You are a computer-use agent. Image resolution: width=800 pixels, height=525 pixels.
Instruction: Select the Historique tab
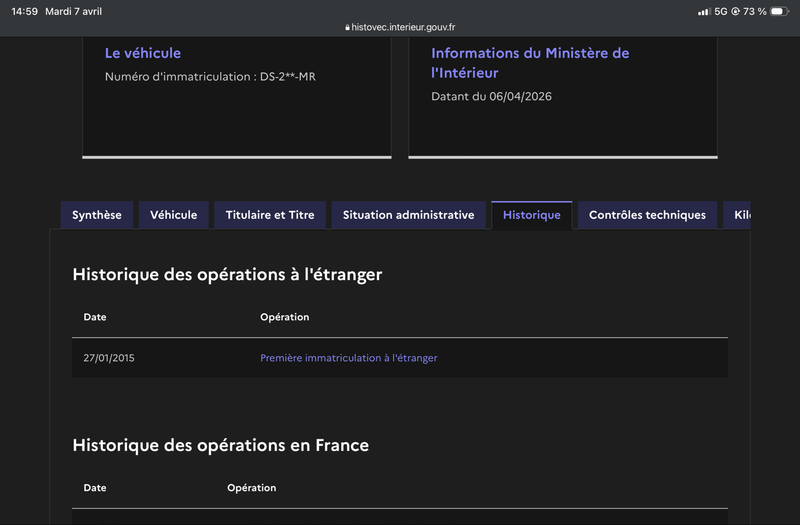[x=532, y=215]
